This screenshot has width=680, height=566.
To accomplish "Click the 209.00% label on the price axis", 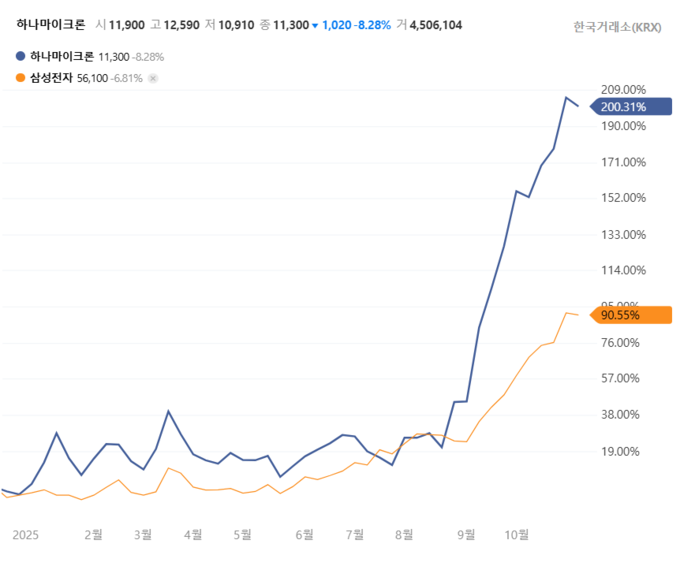I will coord(624,90).
